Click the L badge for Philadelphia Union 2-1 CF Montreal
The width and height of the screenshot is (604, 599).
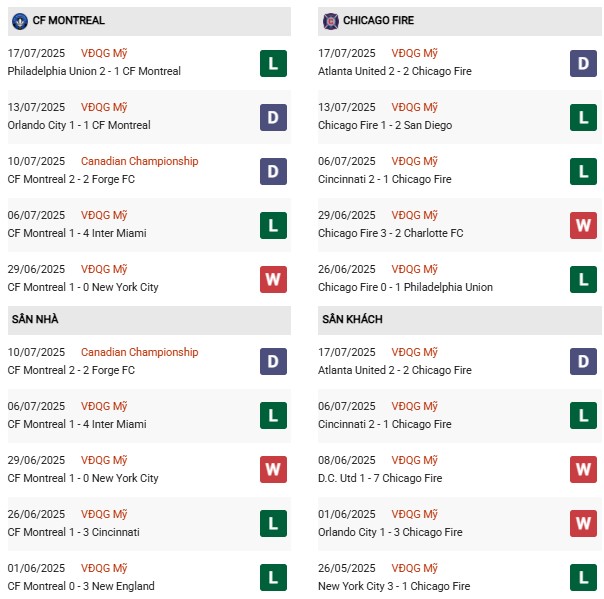tap(273, 64)
